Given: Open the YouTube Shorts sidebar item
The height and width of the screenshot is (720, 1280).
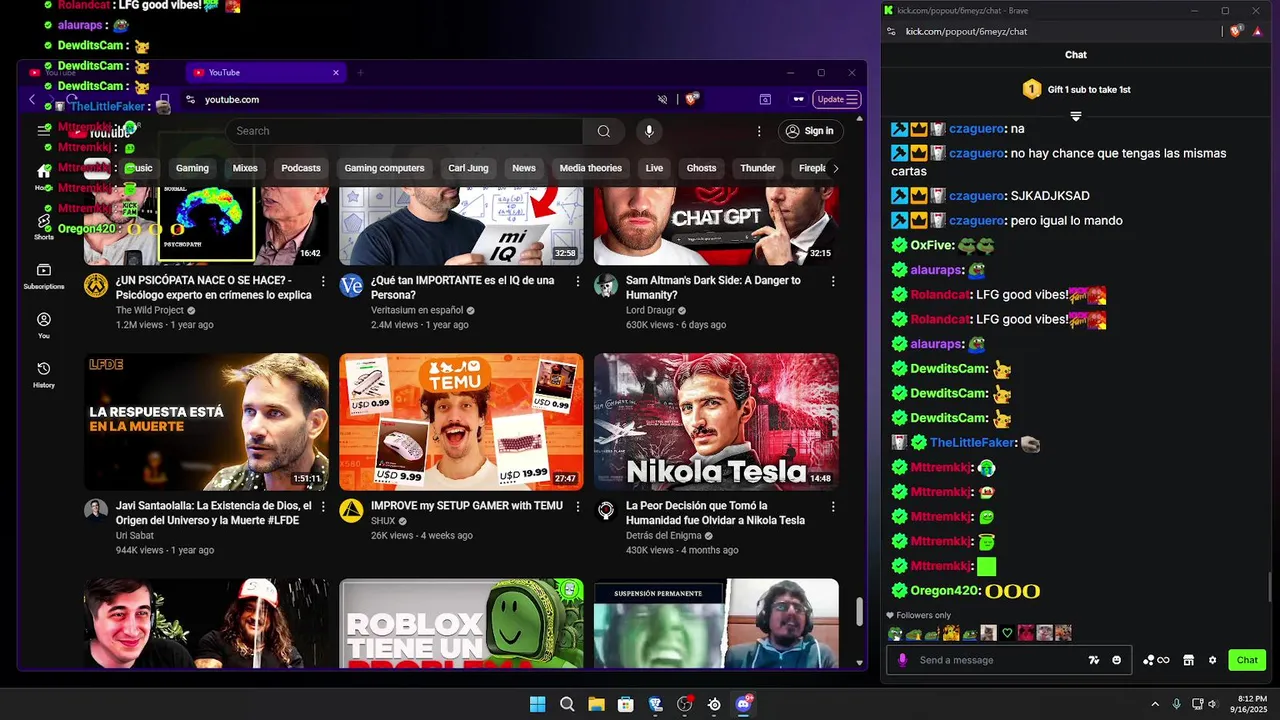Looking at the screenshot, I should (44, 227).
